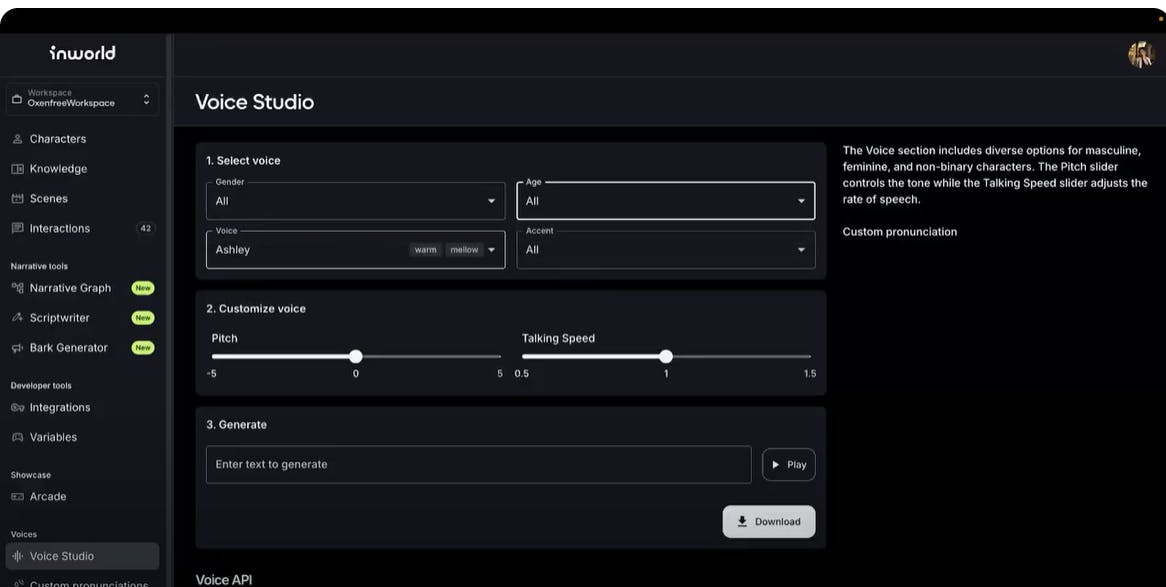Click the Bark Generator megaphone icon
Viewport: 1166px width, 587px height.
tap(17, 347)
